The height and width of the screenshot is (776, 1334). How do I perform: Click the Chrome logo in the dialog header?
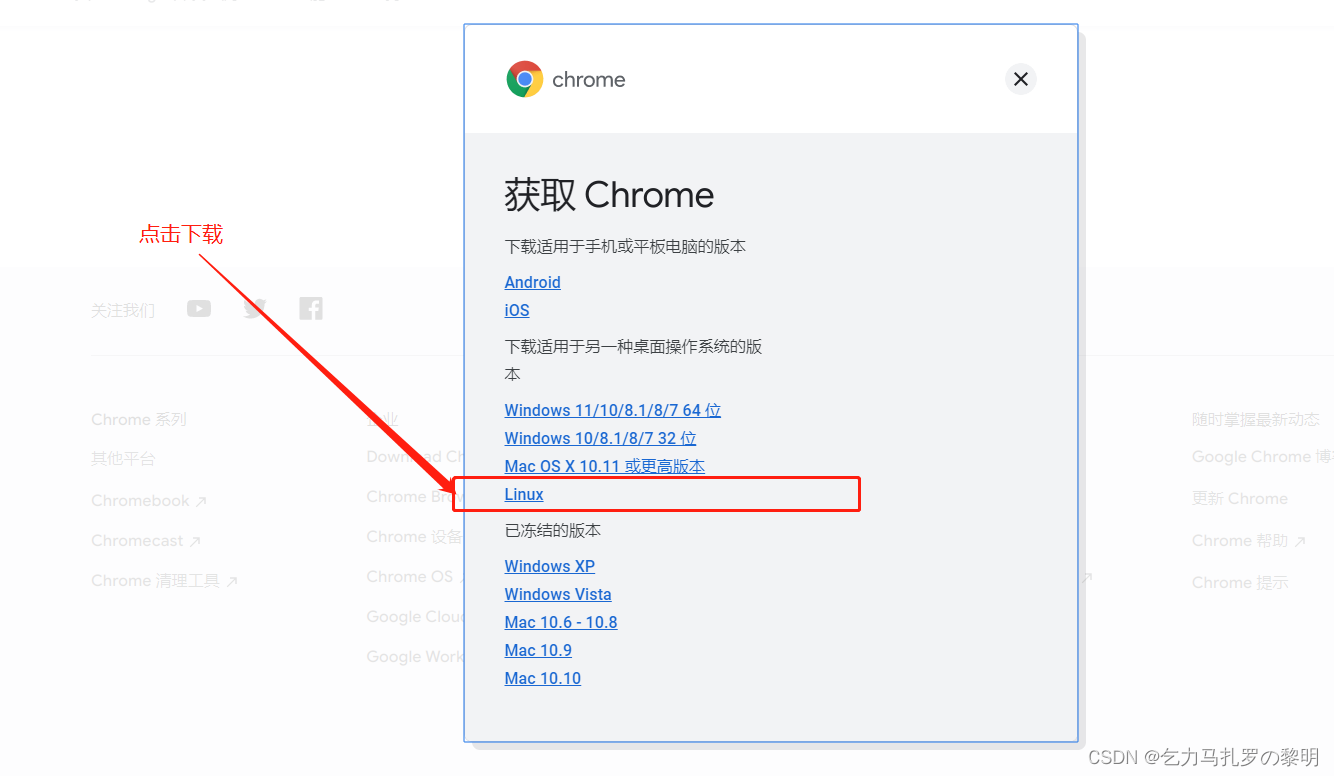[x=525, y=79]
